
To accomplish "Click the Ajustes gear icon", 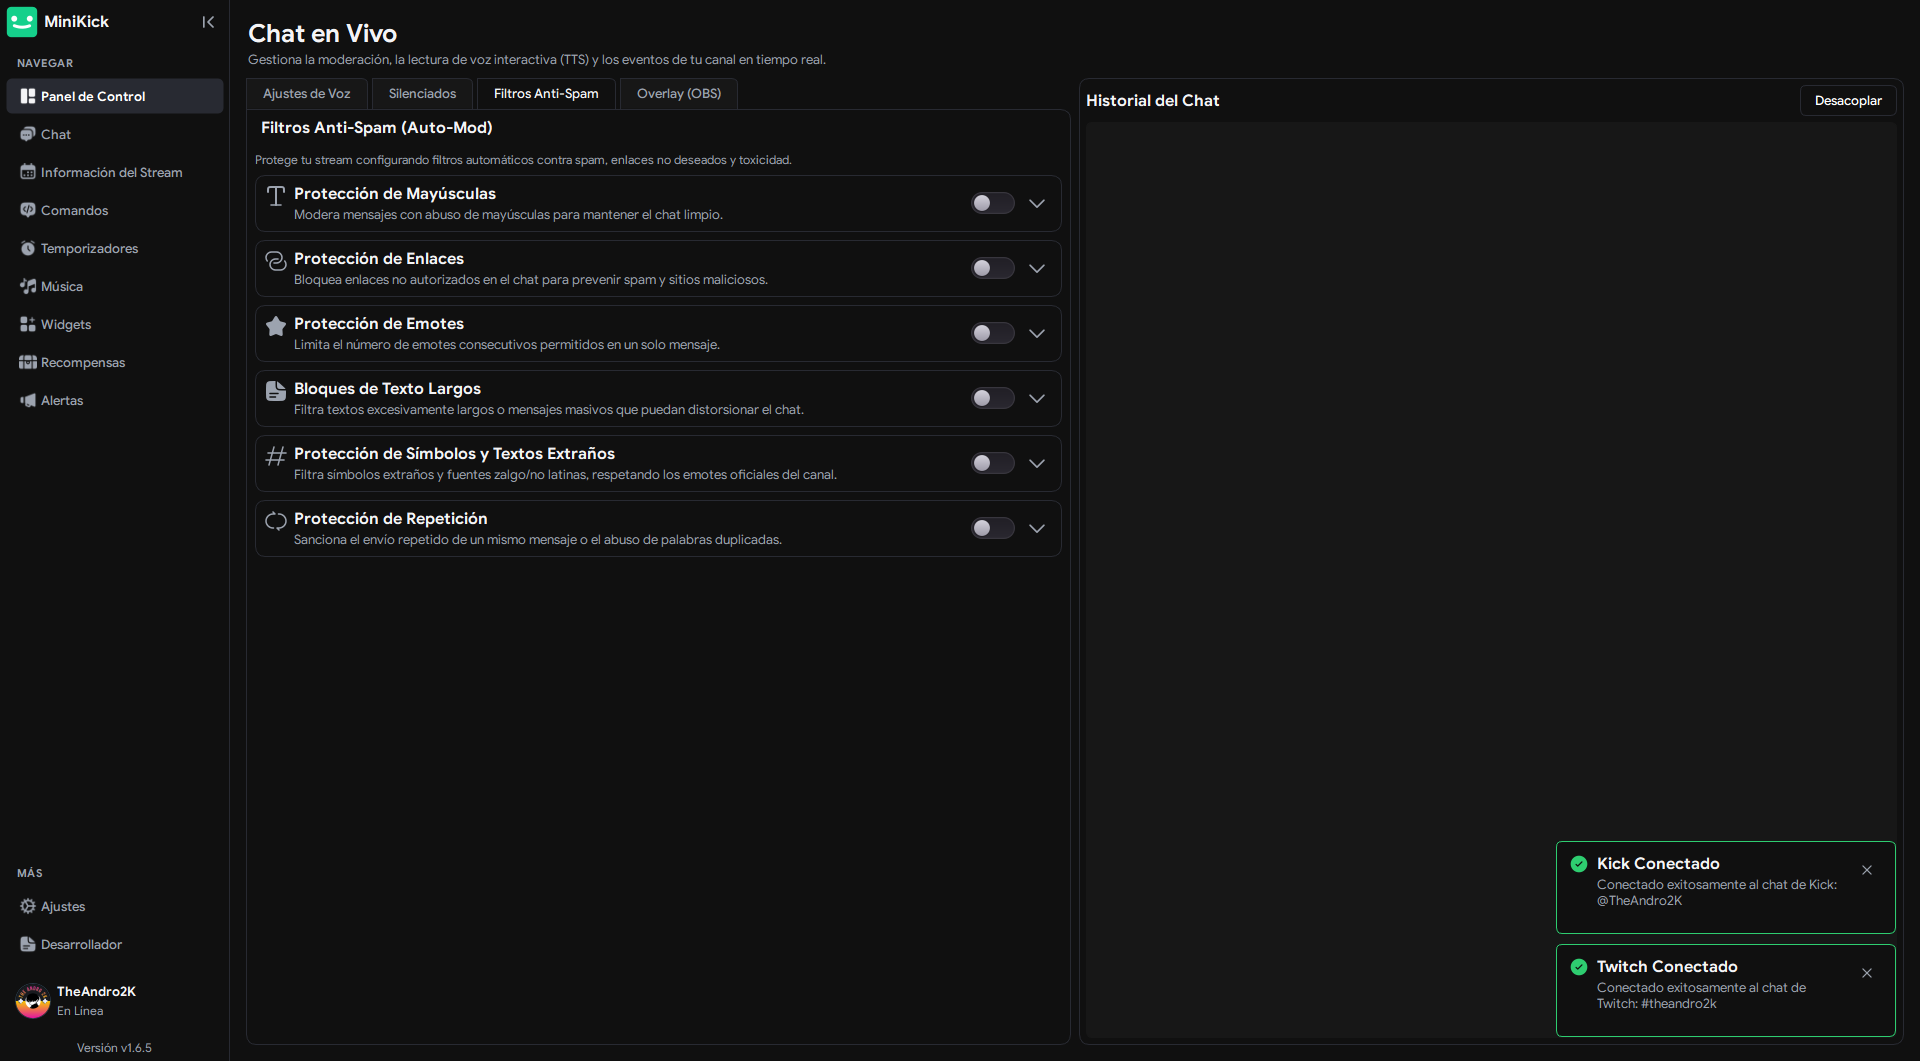I will [x=28, y=906].
